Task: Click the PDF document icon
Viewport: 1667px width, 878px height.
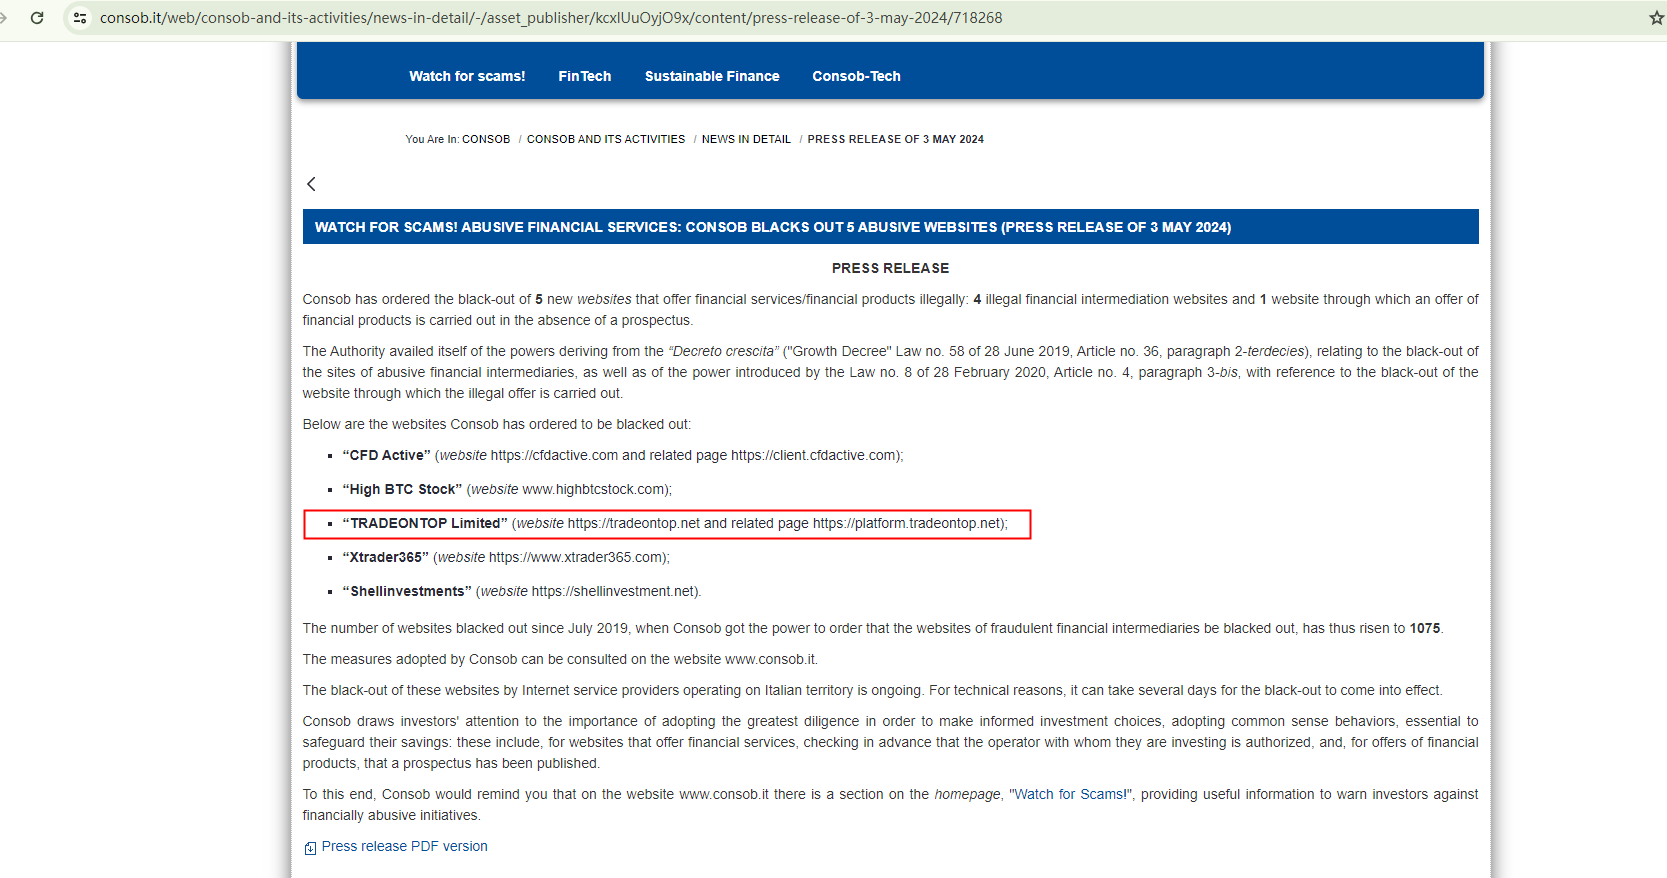Action: [310, 848]
